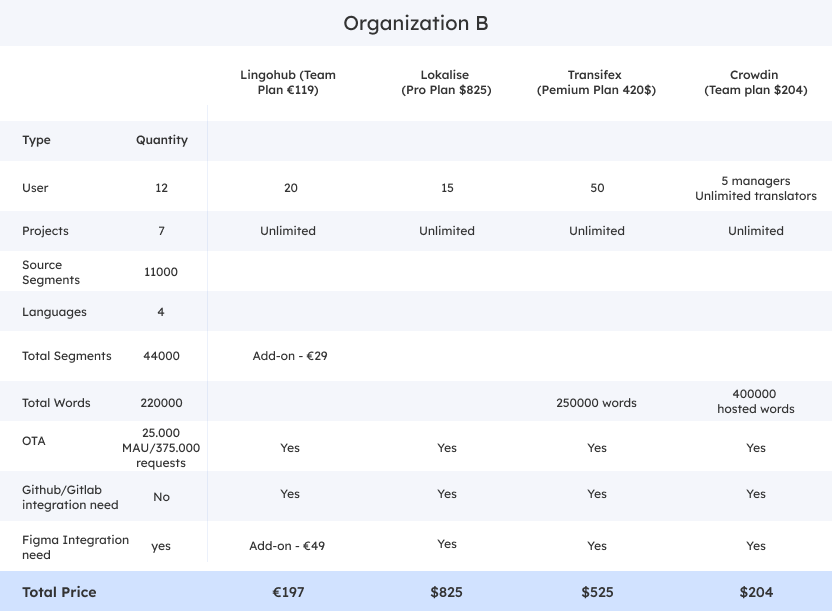Click '5 managers Unlimited translators' cell

point(756,188)
